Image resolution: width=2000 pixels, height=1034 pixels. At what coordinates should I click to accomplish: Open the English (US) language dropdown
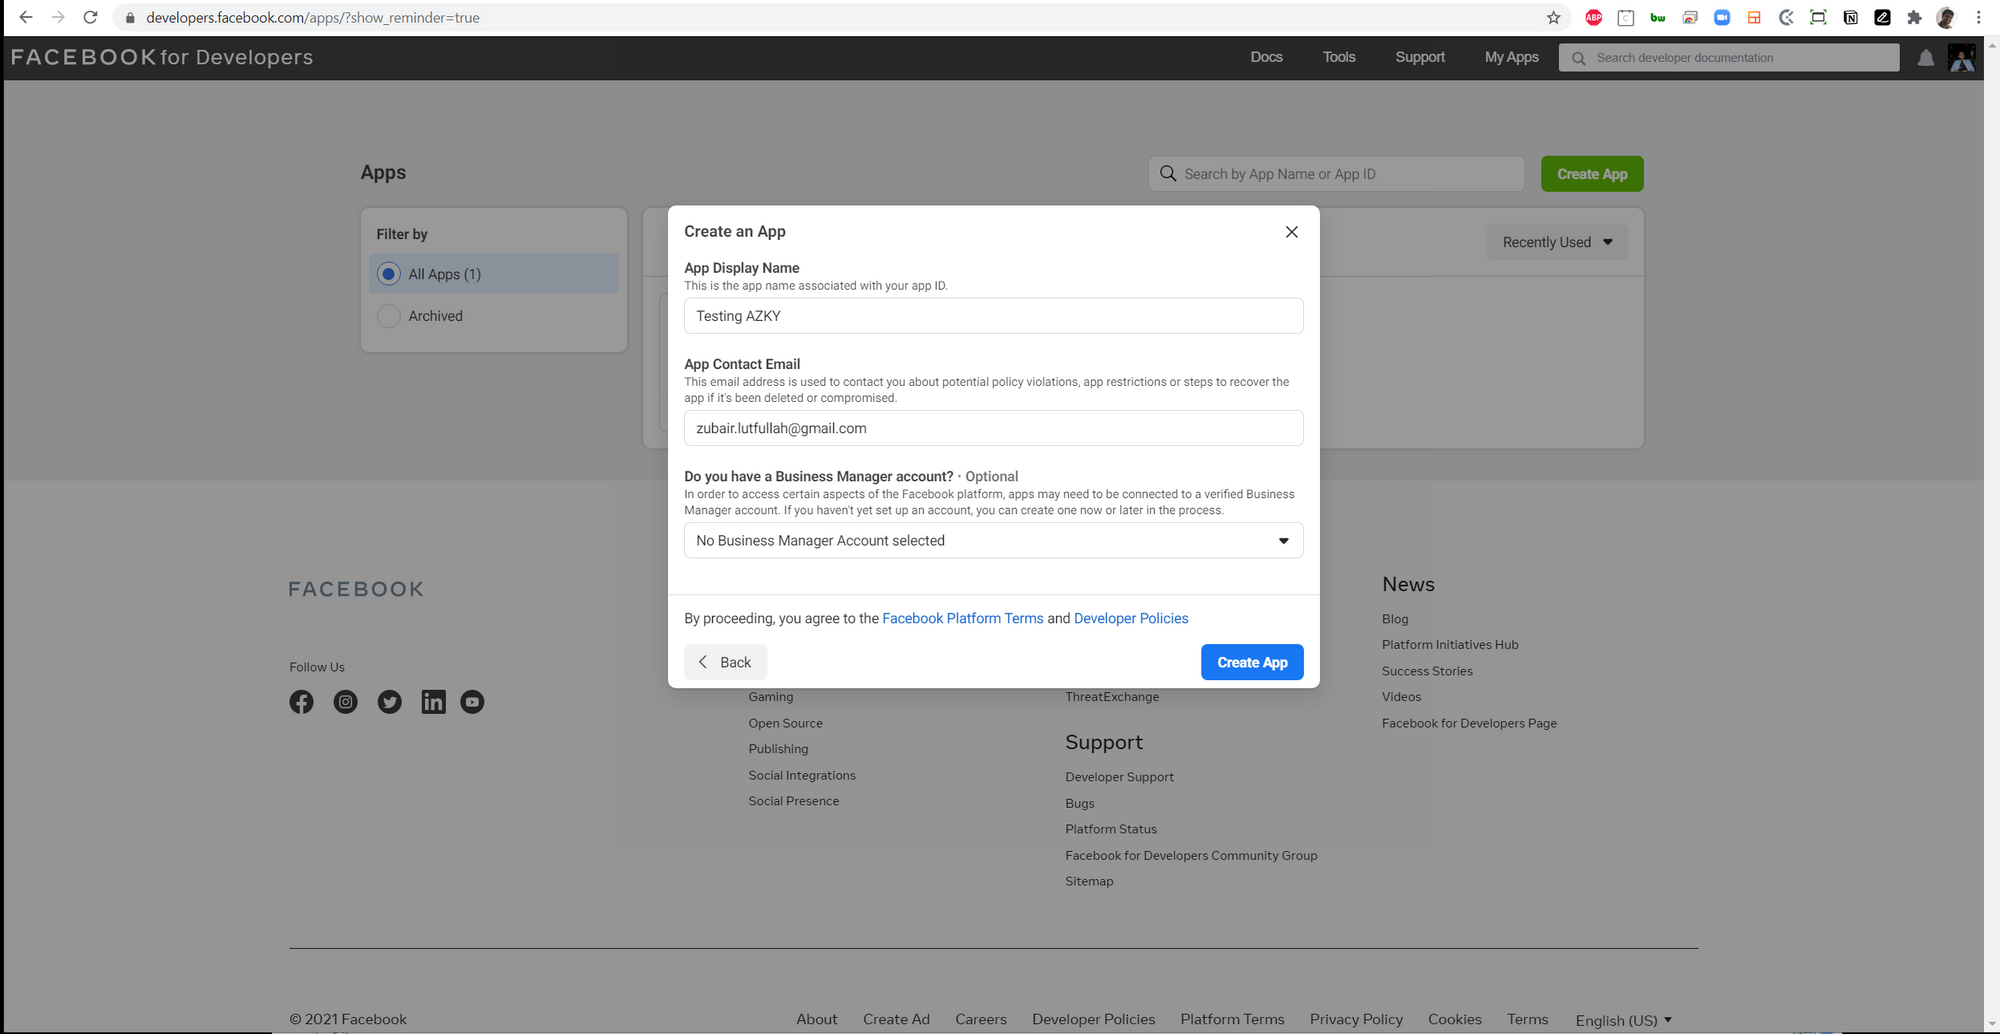pos(1623,1020)
